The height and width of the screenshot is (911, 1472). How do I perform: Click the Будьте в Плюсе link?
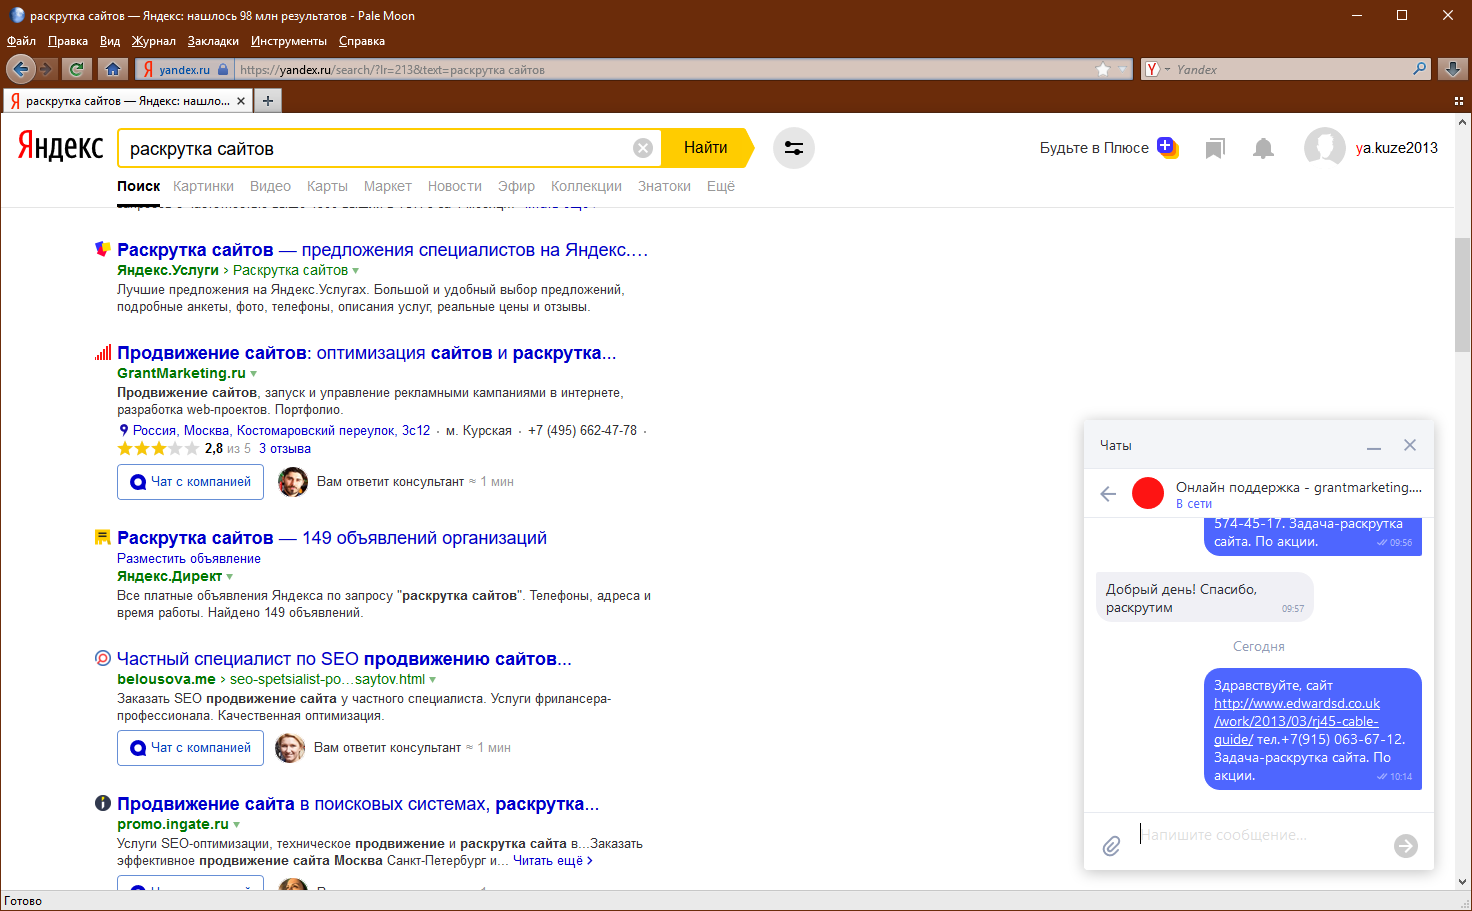pyautogui.click(x=1094, y=148)
